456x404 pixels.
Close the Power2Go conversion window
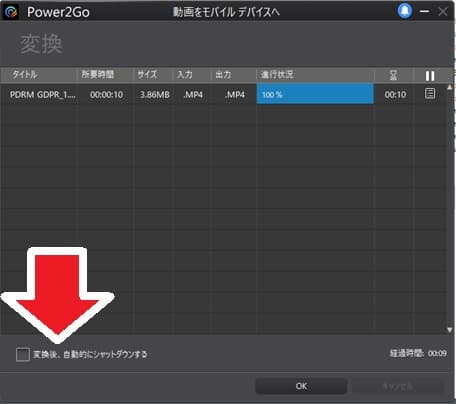pyautogui.click(x=443, y=12)
